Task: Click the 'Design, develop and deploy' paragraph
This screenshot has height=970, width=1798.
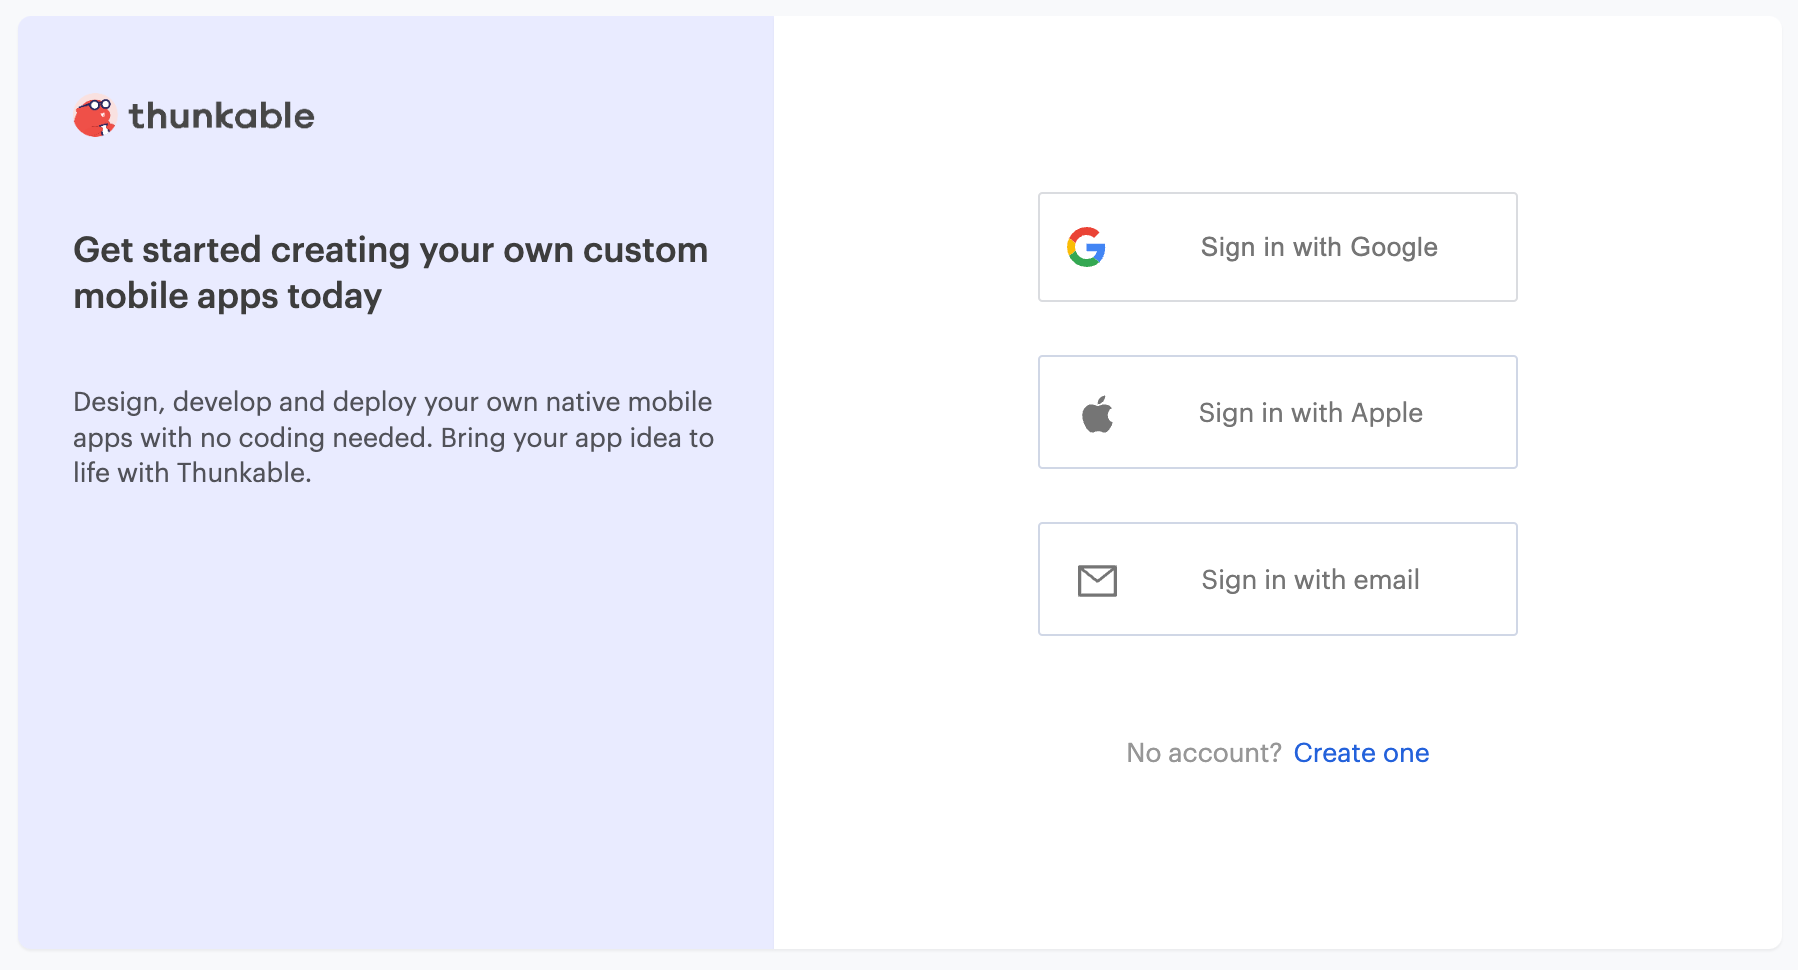Action: point(392,437)
